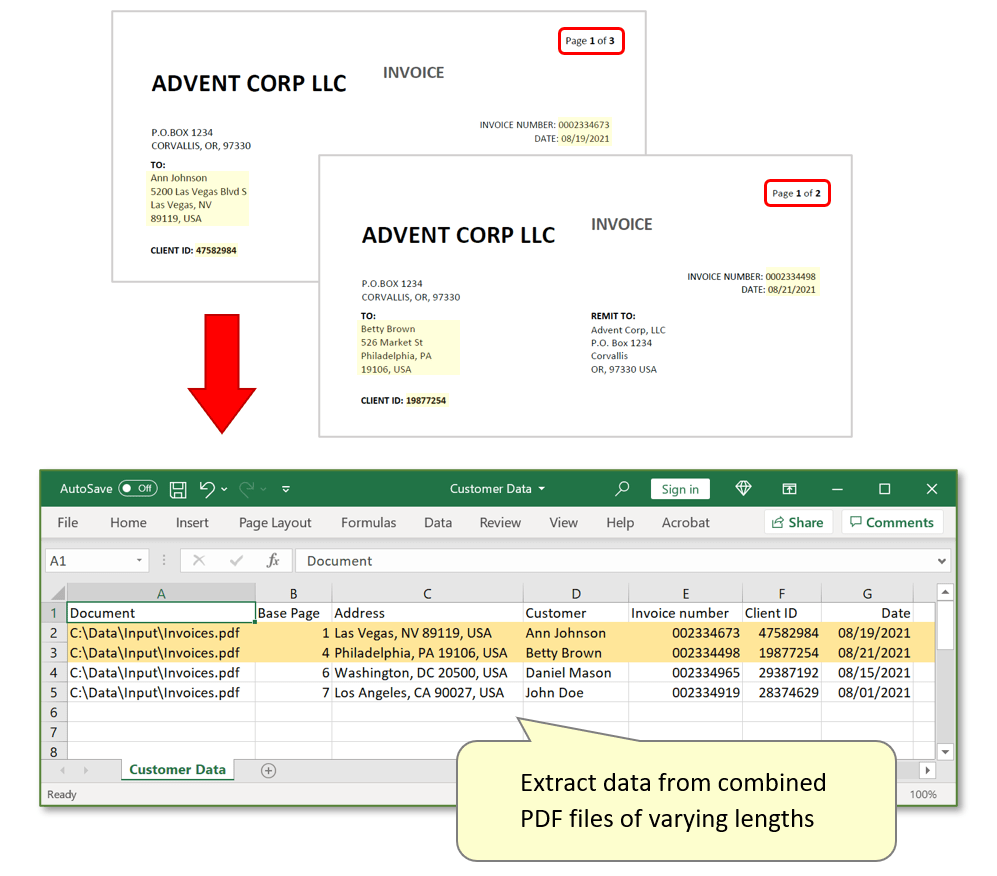Click the John Doe customer cell
Image resolution: width=997 pixels, height=876 pixels.
pos(575,692)
